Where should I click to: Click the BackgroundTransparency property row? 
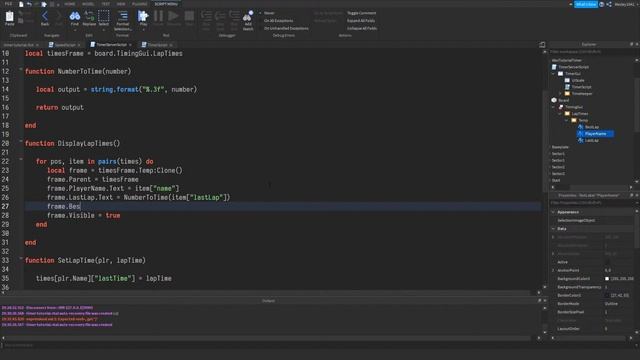593,287
